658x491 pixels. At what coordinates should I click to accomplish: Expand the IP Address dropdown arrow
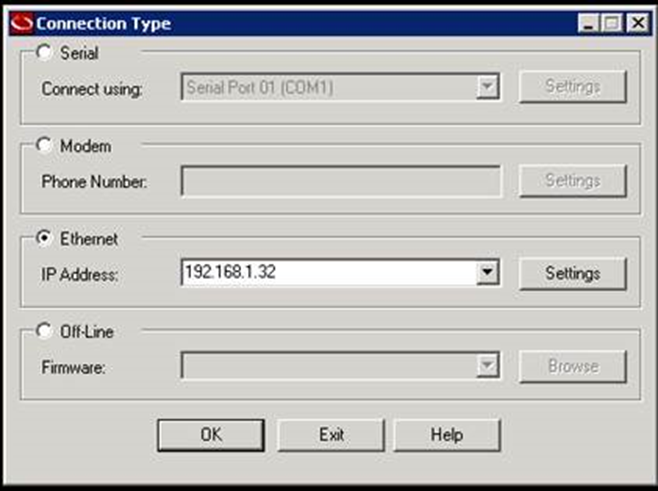[x=487, y=272]
